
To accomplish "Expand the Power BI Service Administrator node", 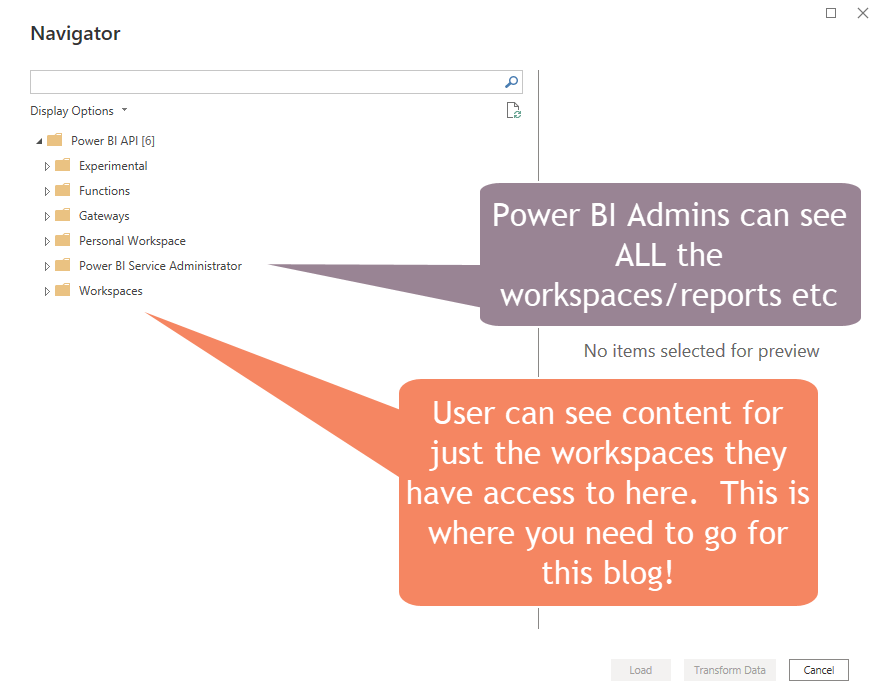I will pos(47,265).
